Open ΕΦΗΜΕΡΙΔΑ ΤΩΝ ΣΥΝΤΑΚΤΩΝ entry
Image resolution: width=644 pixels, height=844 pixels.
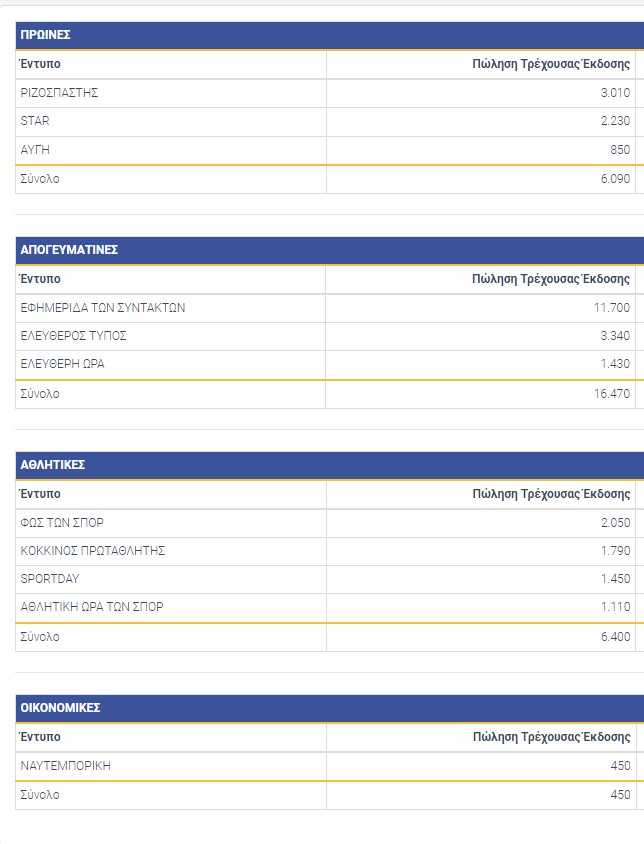point(103,308)
